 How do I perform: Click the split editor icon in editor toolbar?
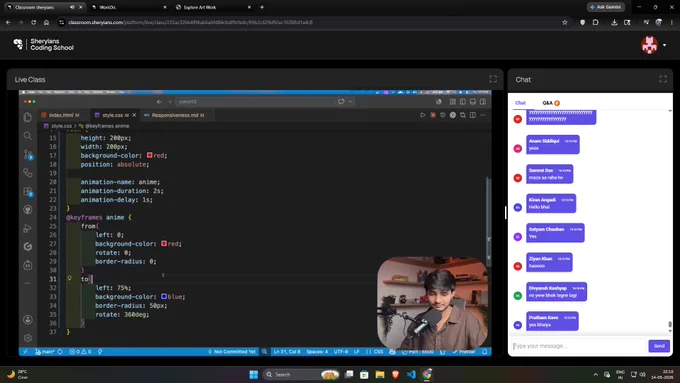473,115
